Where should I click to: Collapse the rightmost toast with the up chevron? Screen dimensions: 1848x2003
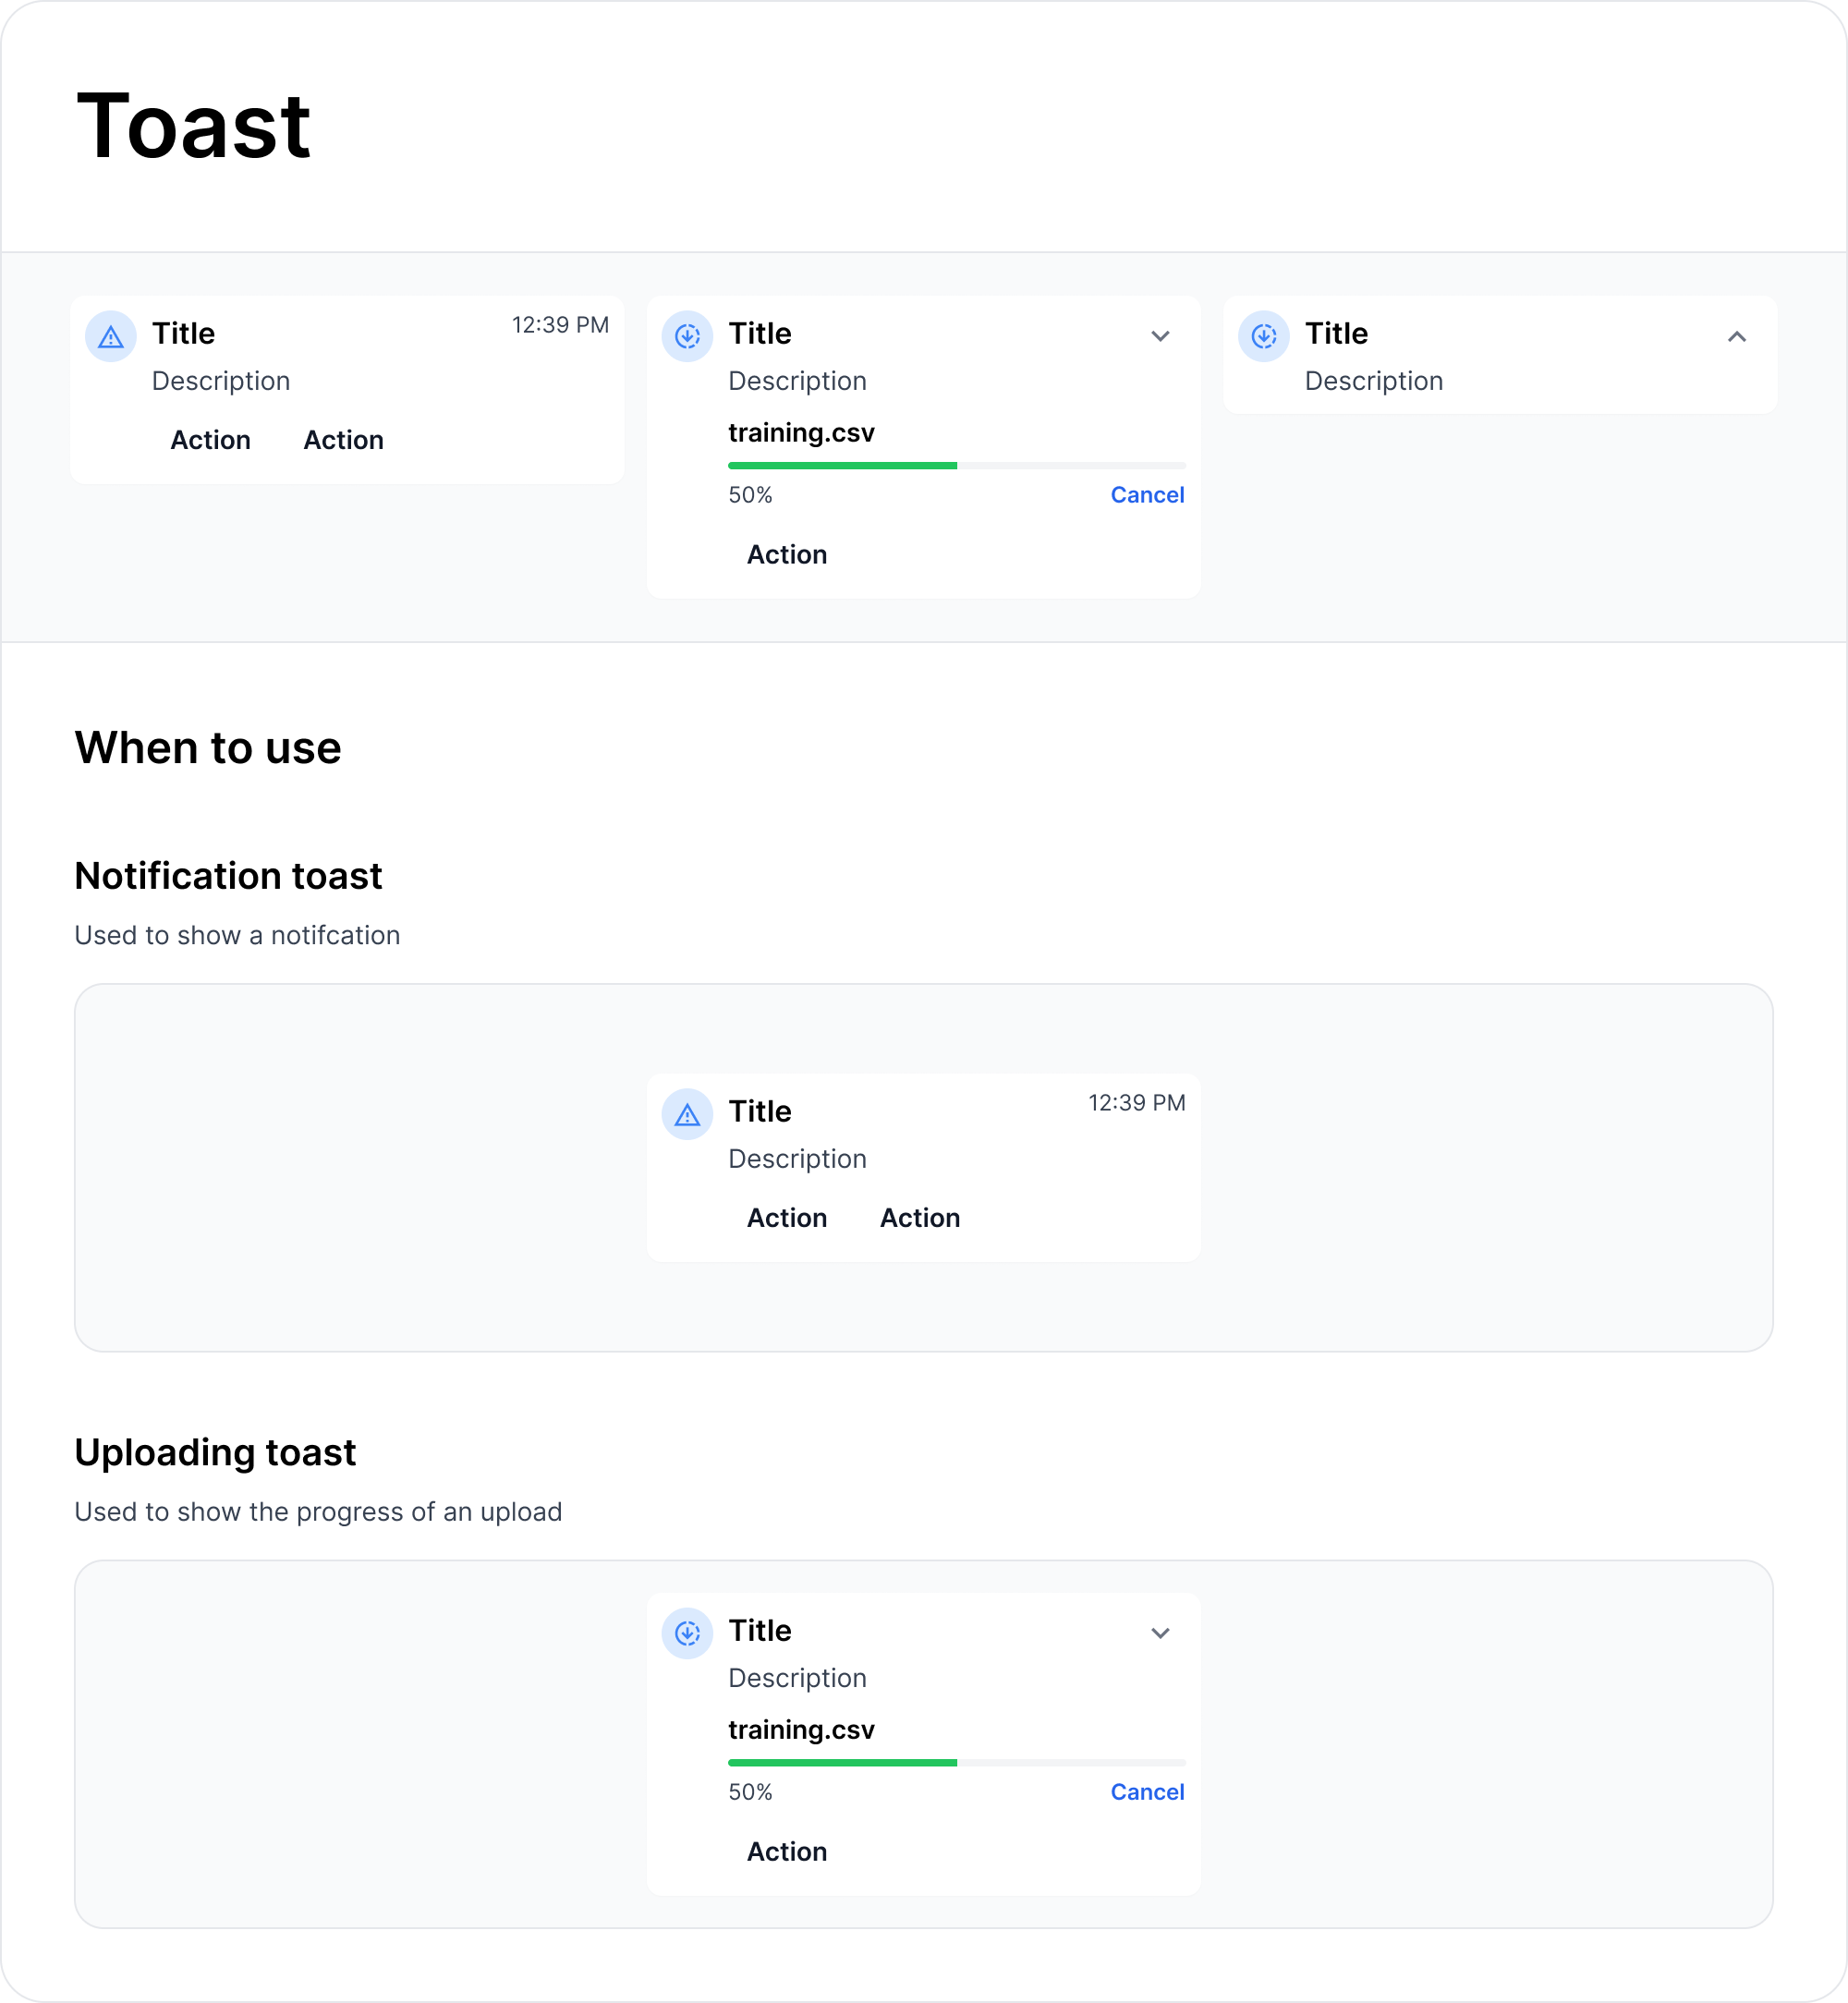coord(1737,338)
